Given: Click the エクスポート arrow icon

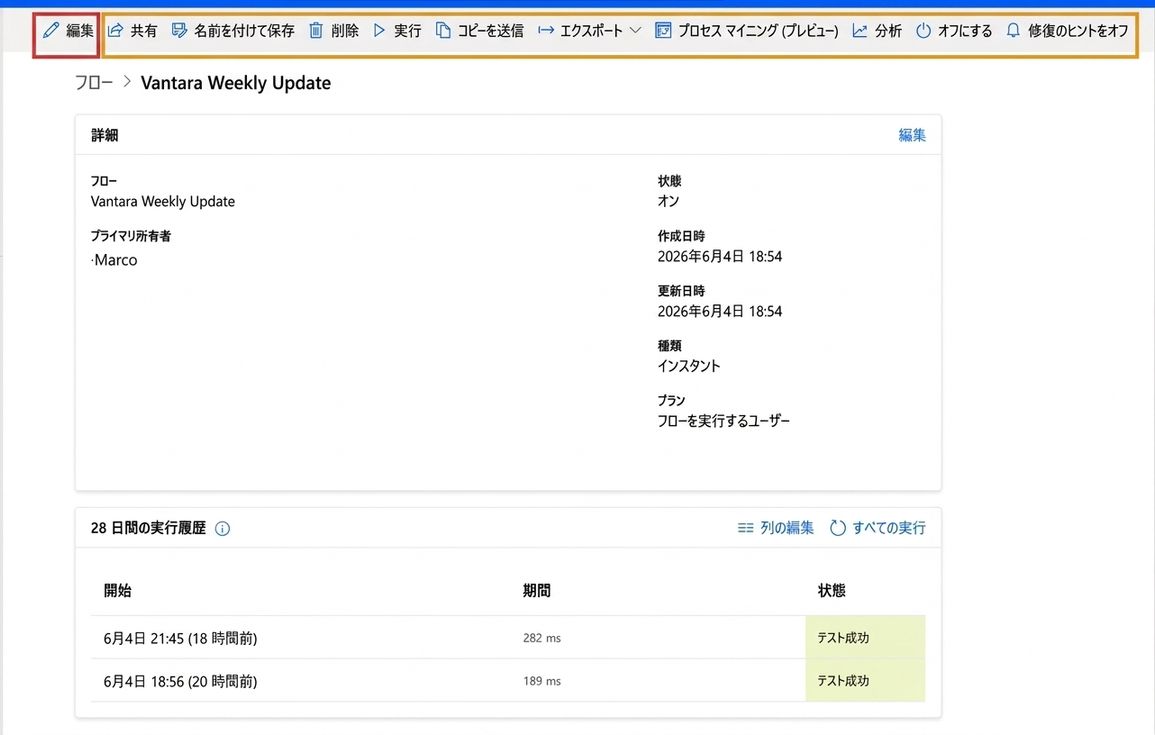Looking at the screenshot, I should click(x=546, y=30).
